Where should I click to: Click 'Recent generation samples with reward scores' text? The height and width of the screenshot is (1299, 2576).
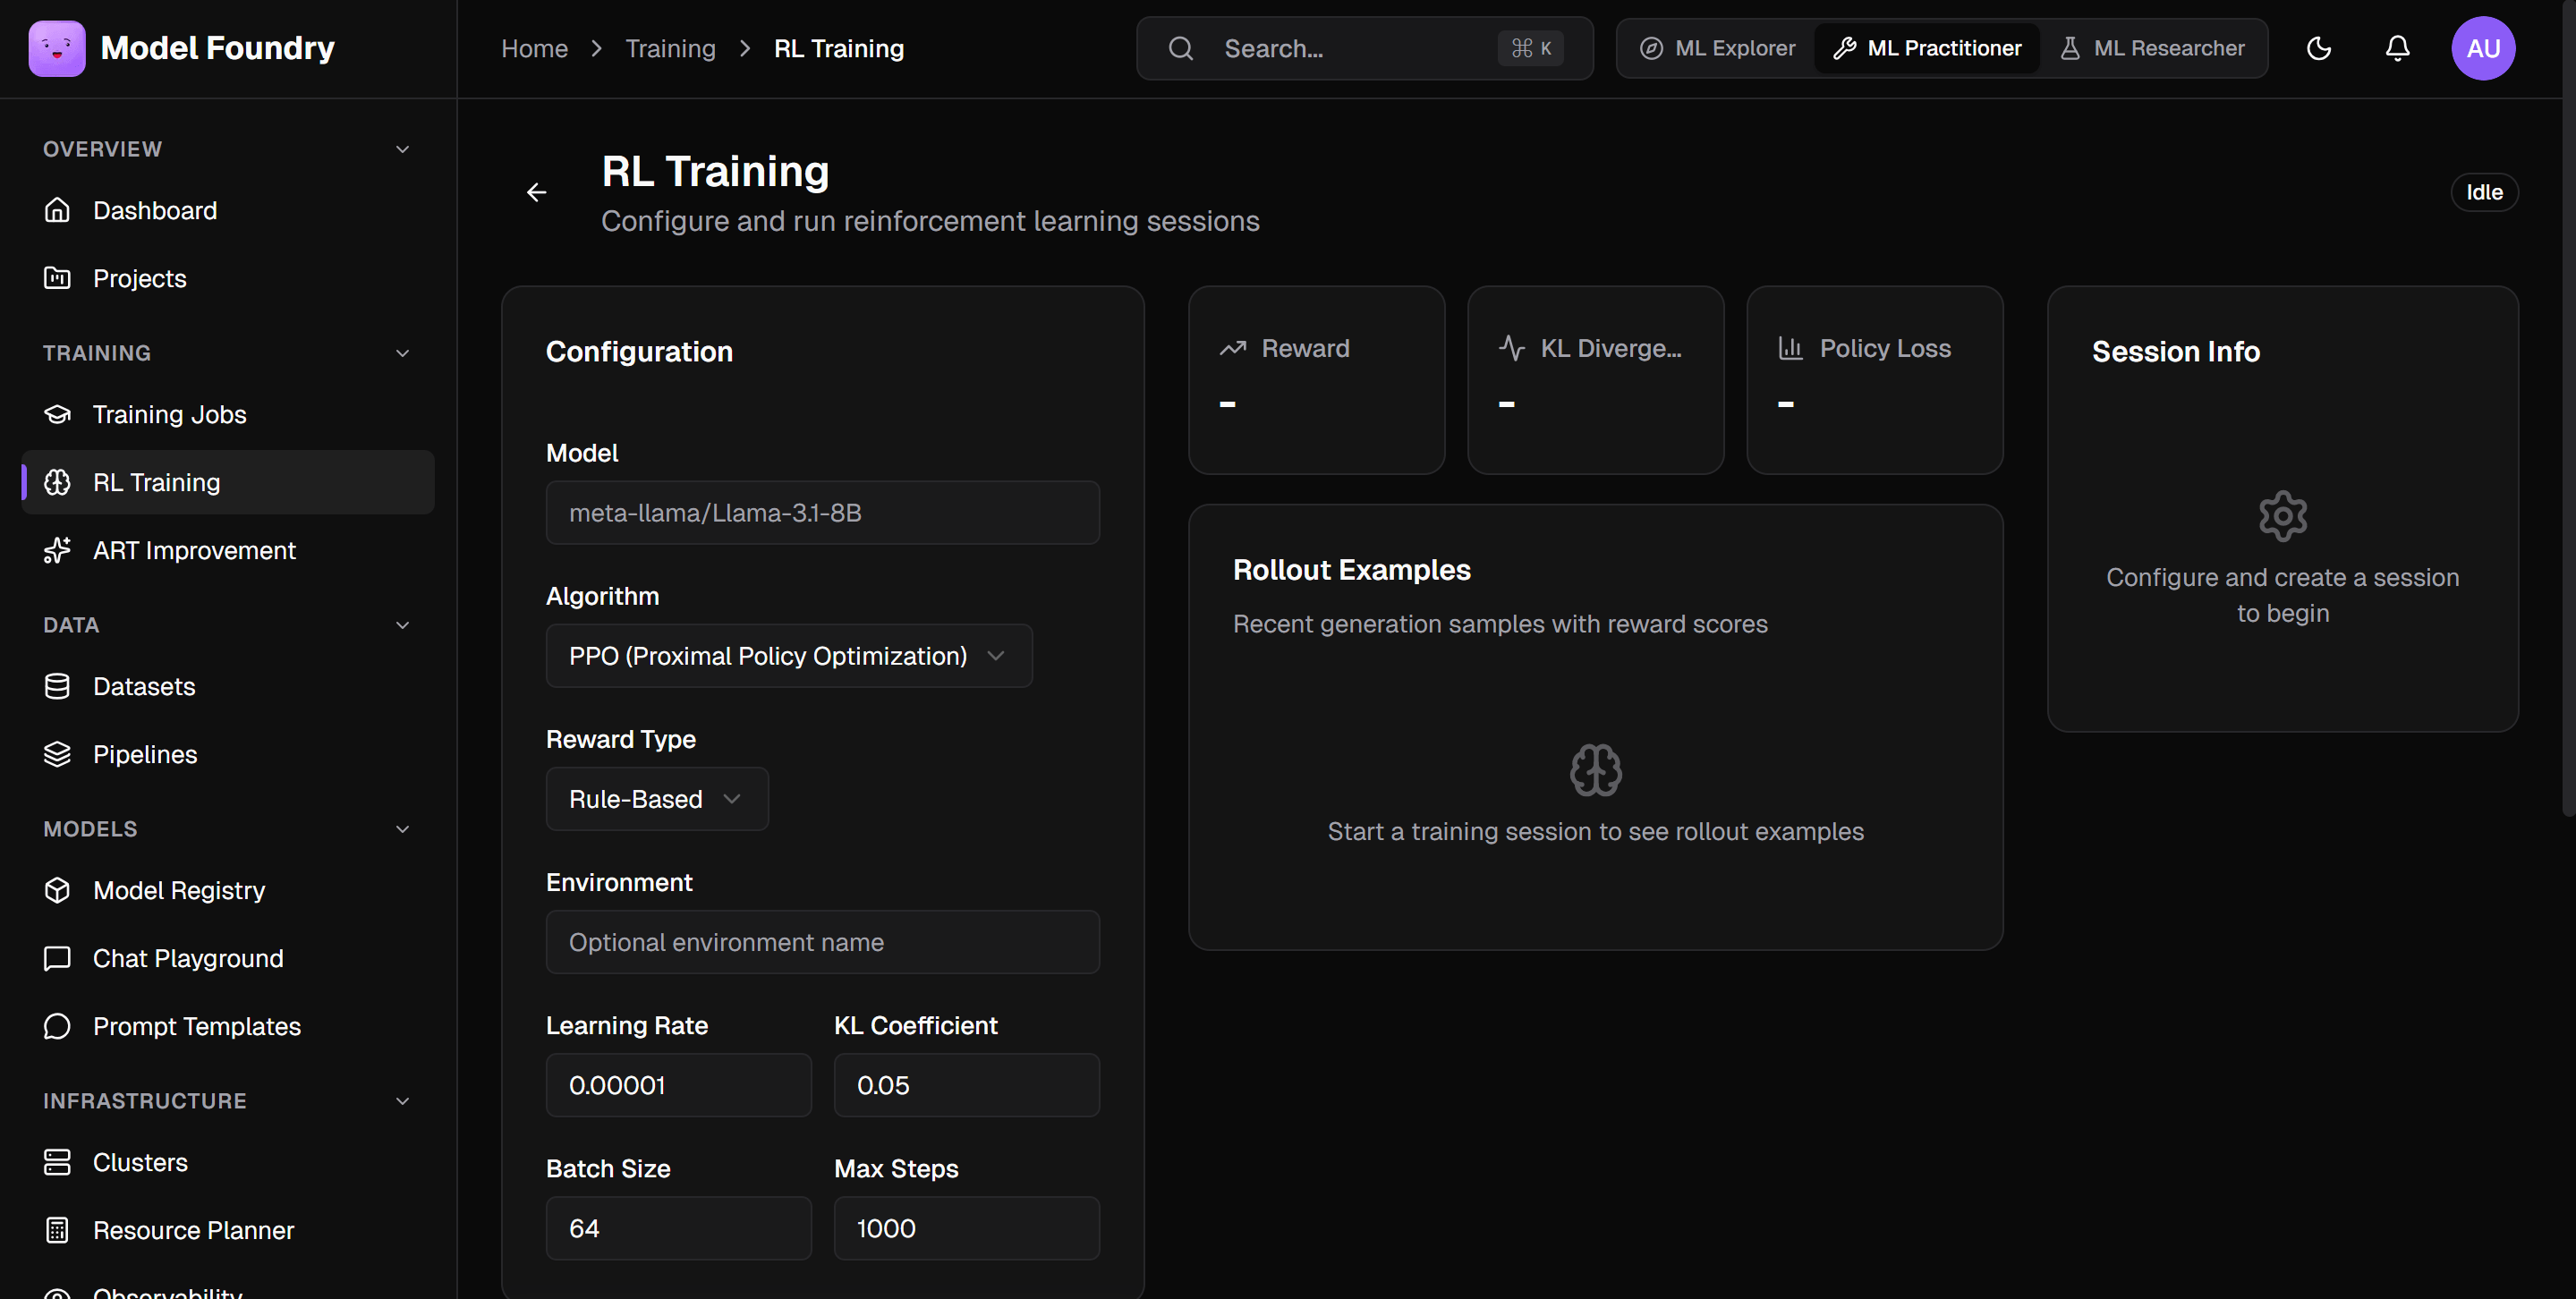point(1500,624)
